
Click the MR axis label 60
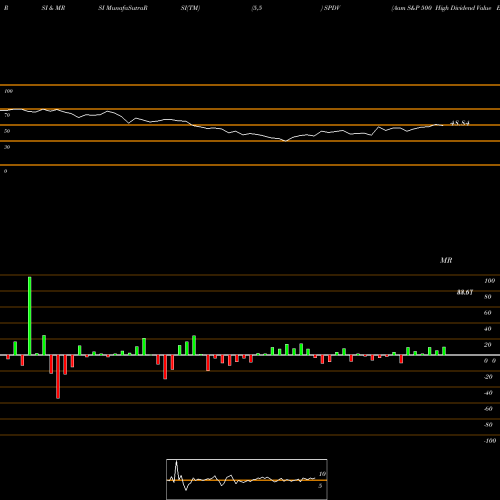click(x=488, y=313)
